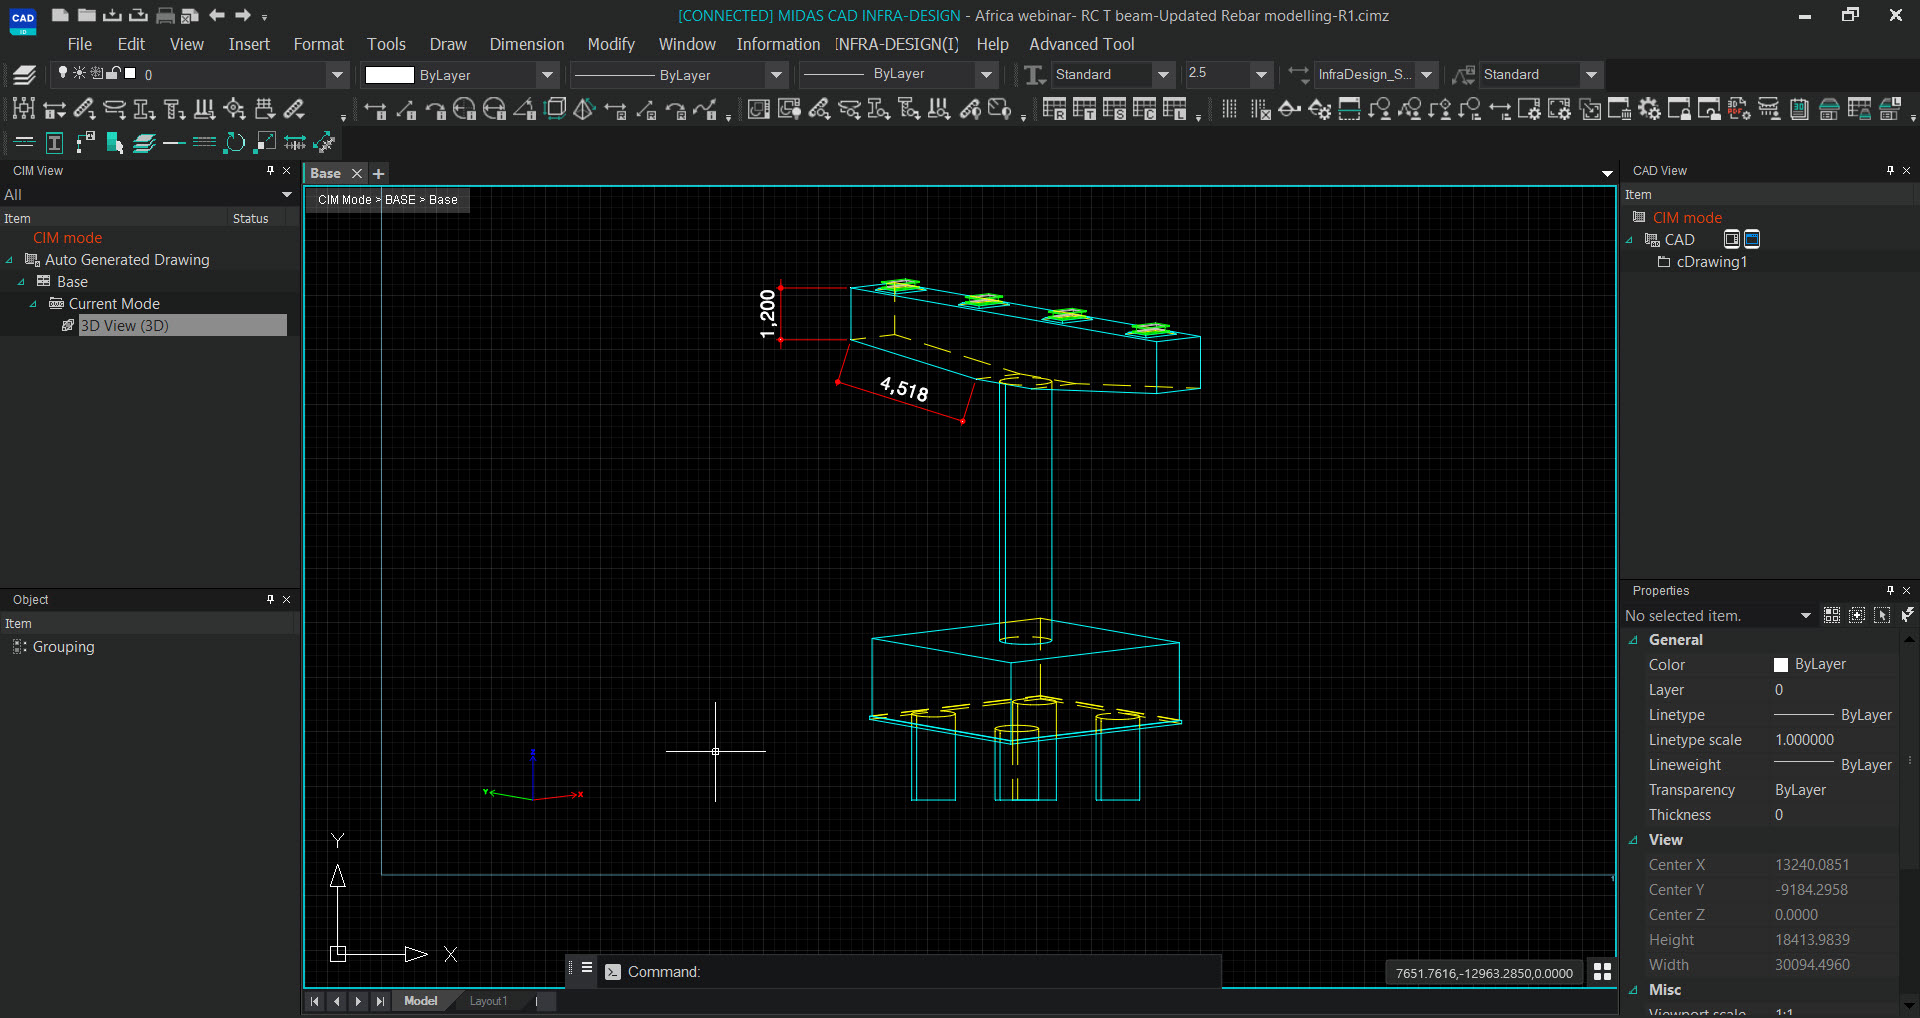Click the table 'T' icon in toolbar
This screenshot has width=1920, height=1018.
[1084, 109]
